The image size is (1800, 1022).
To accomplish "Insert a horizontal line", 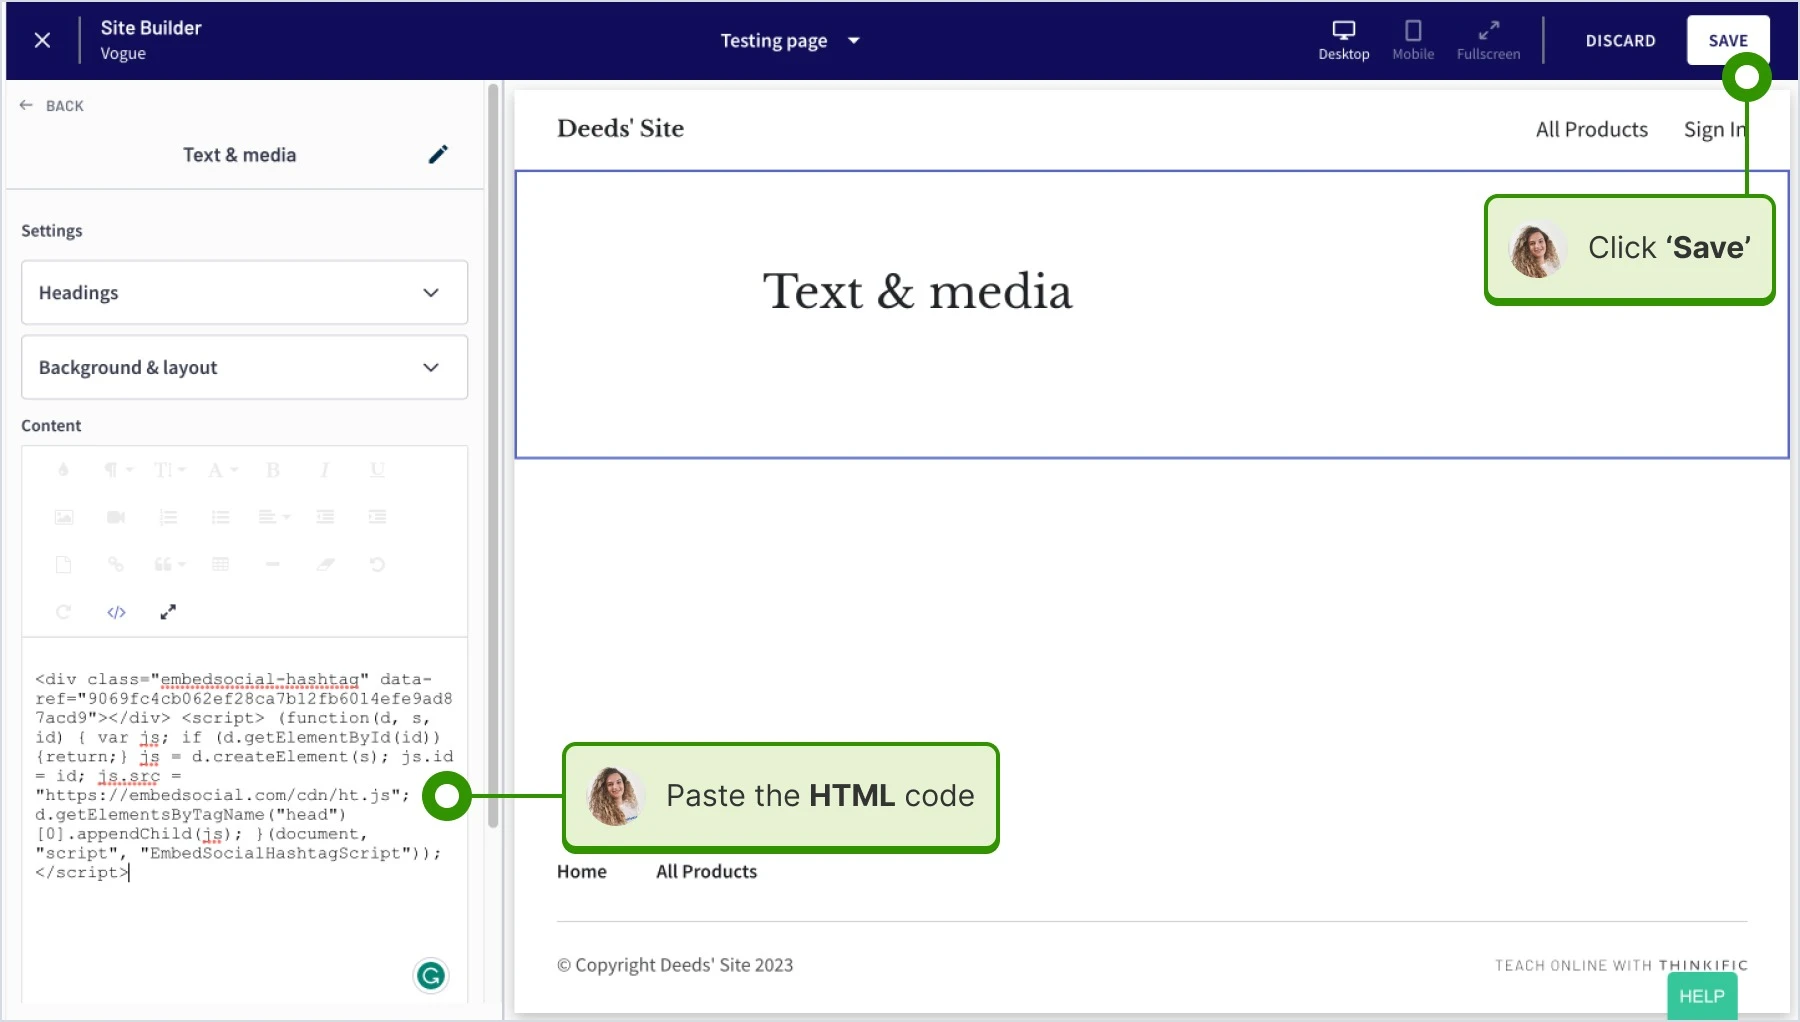I will coord(273,565).
